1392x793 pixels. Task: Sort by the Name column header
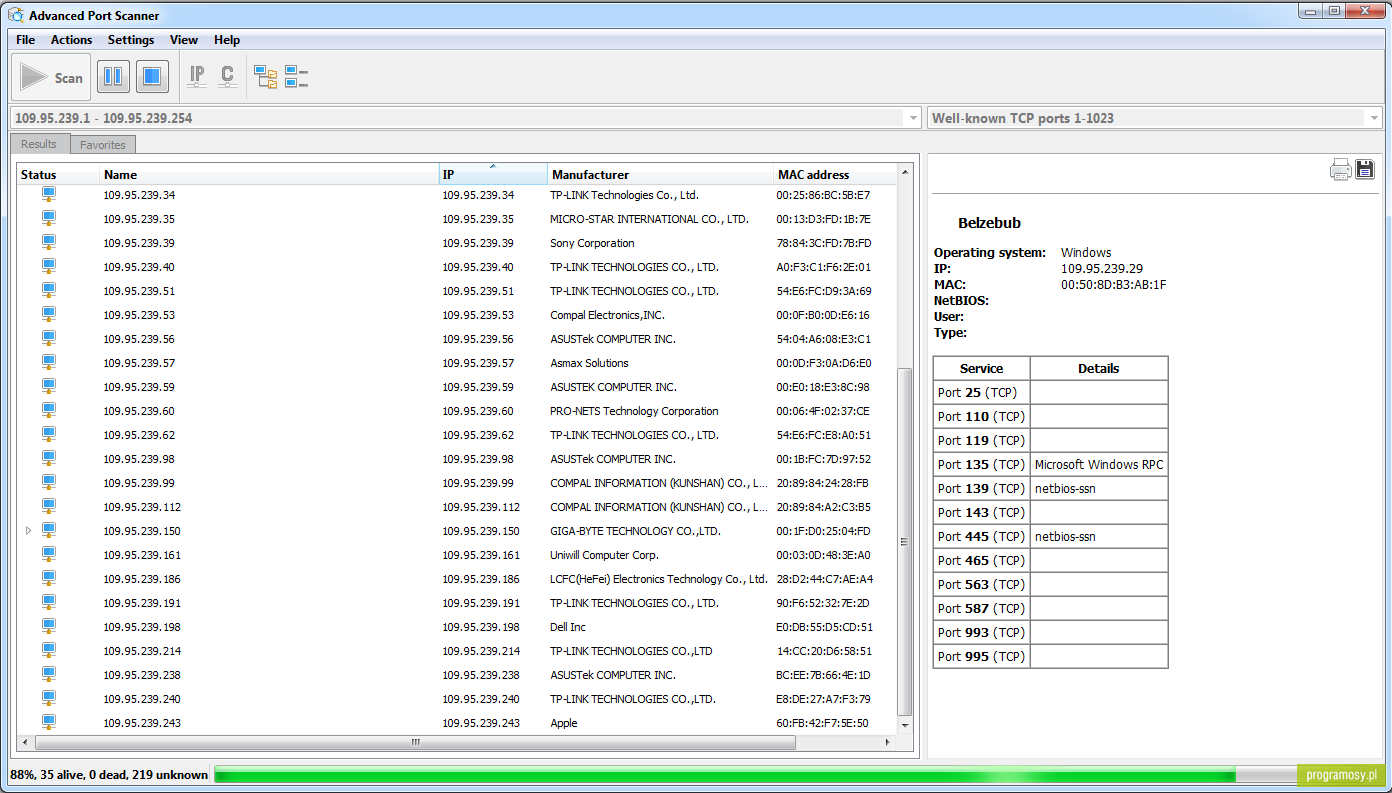(270, 175)
